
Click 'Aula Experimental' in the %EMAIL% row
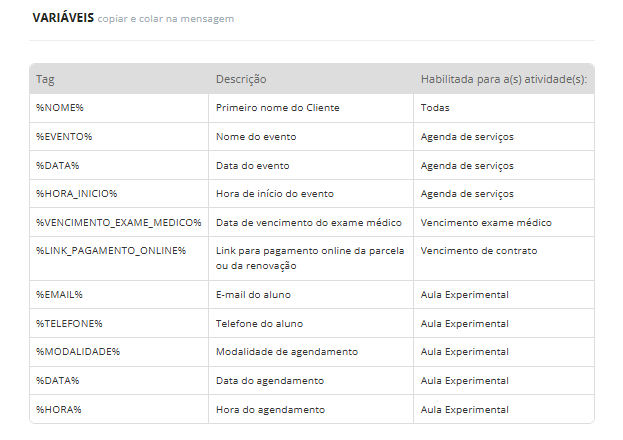465,295
